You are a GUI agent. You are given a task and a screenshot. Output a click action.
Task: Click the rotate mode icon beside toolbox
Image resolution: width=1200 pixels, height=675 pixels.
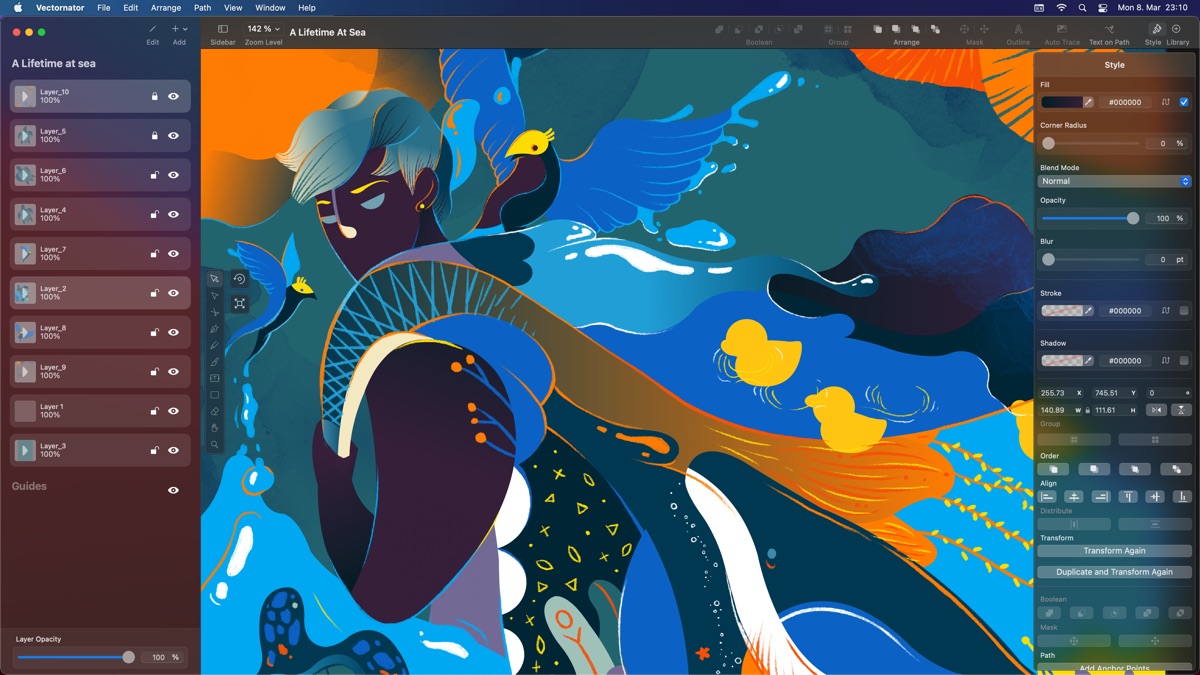point(240,279)
